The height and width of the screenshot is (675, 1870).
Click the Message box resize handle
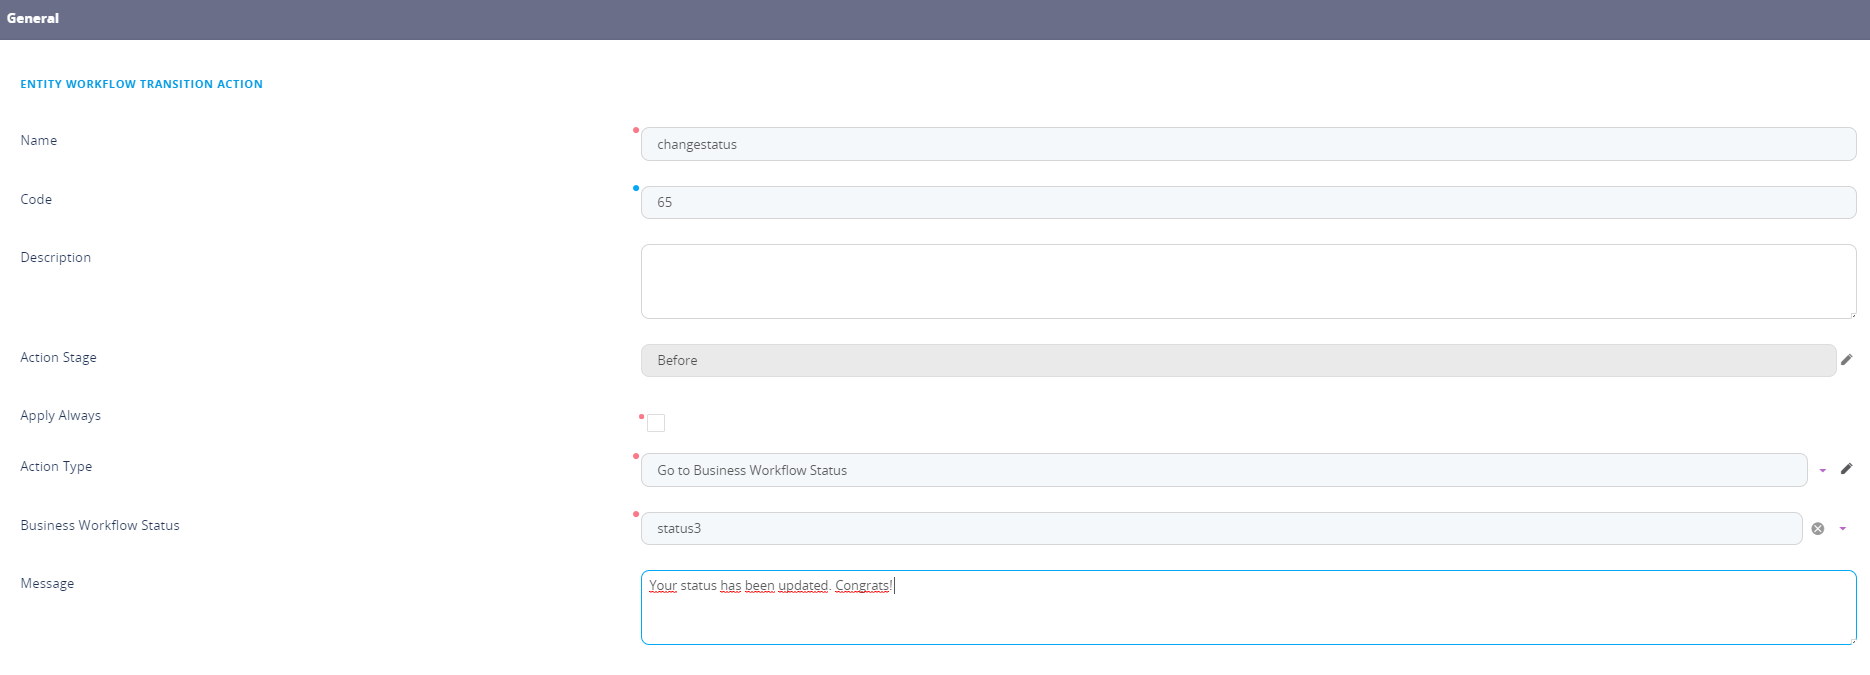[x=1852, y=640]
